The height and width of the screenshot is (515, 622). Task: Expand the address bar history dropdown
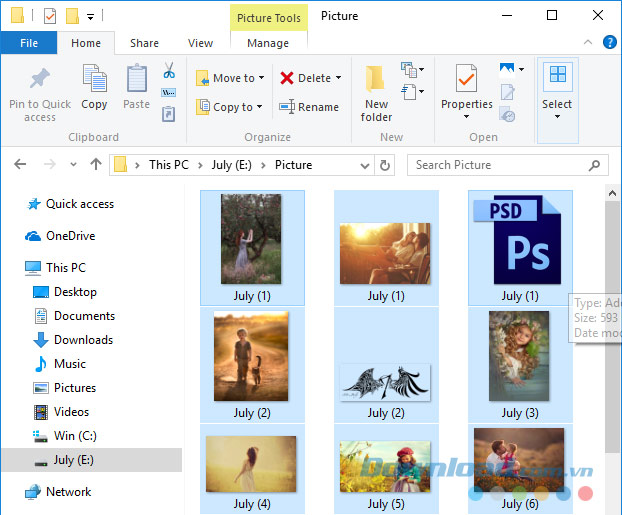coord(365,165)
